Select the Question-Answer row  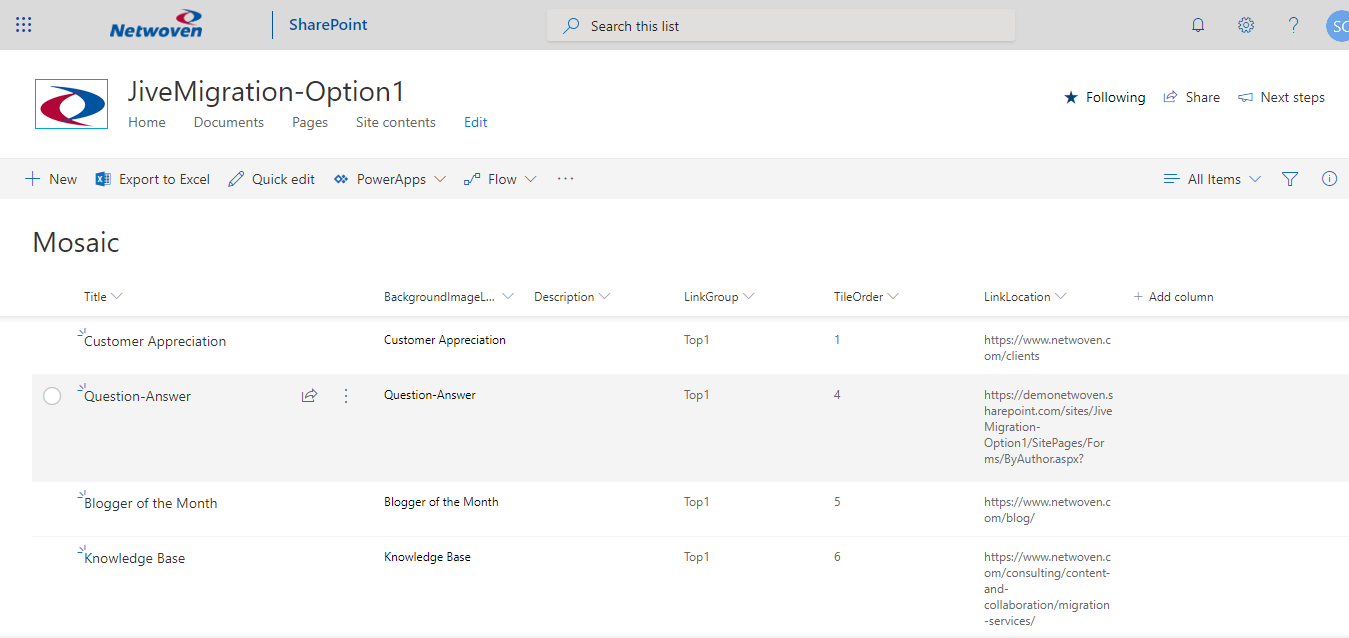52,395
